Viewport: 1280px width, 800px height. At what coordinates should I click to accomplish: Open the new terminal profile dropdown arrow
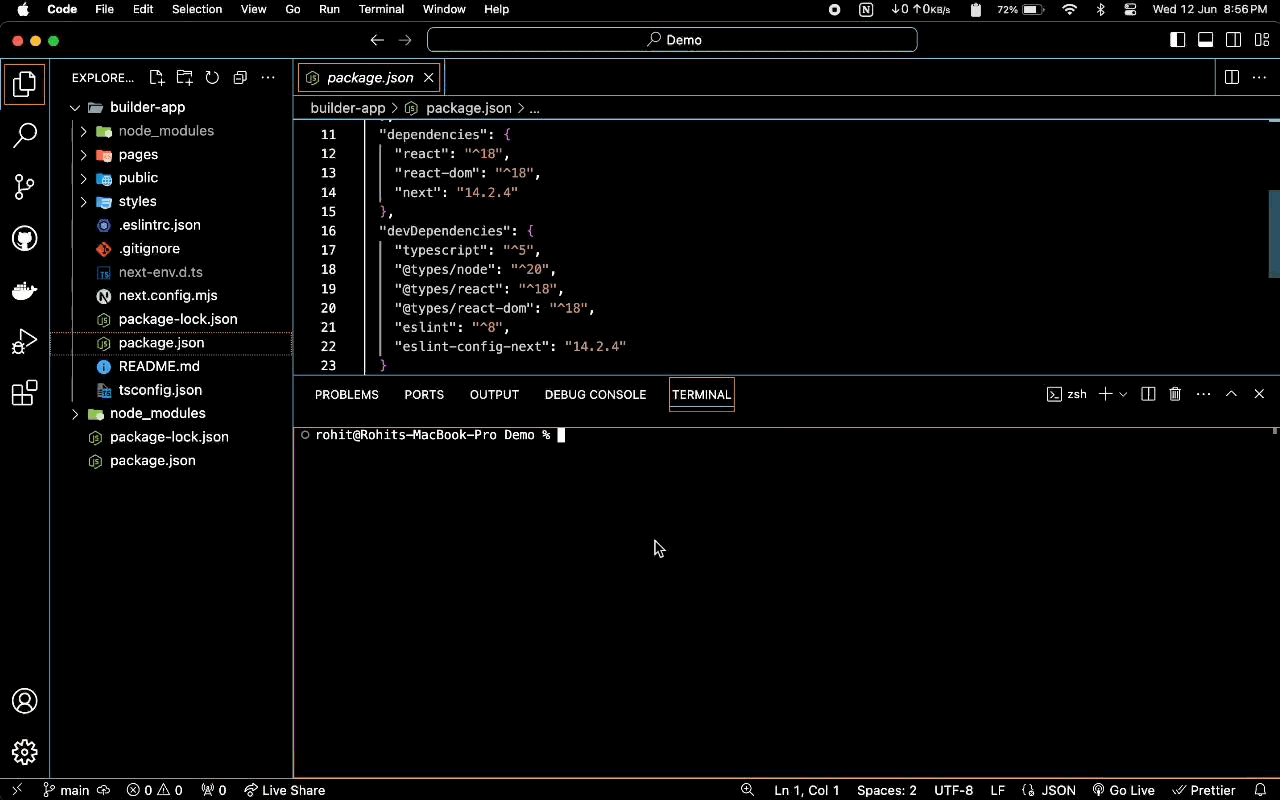click(1123, 394)
